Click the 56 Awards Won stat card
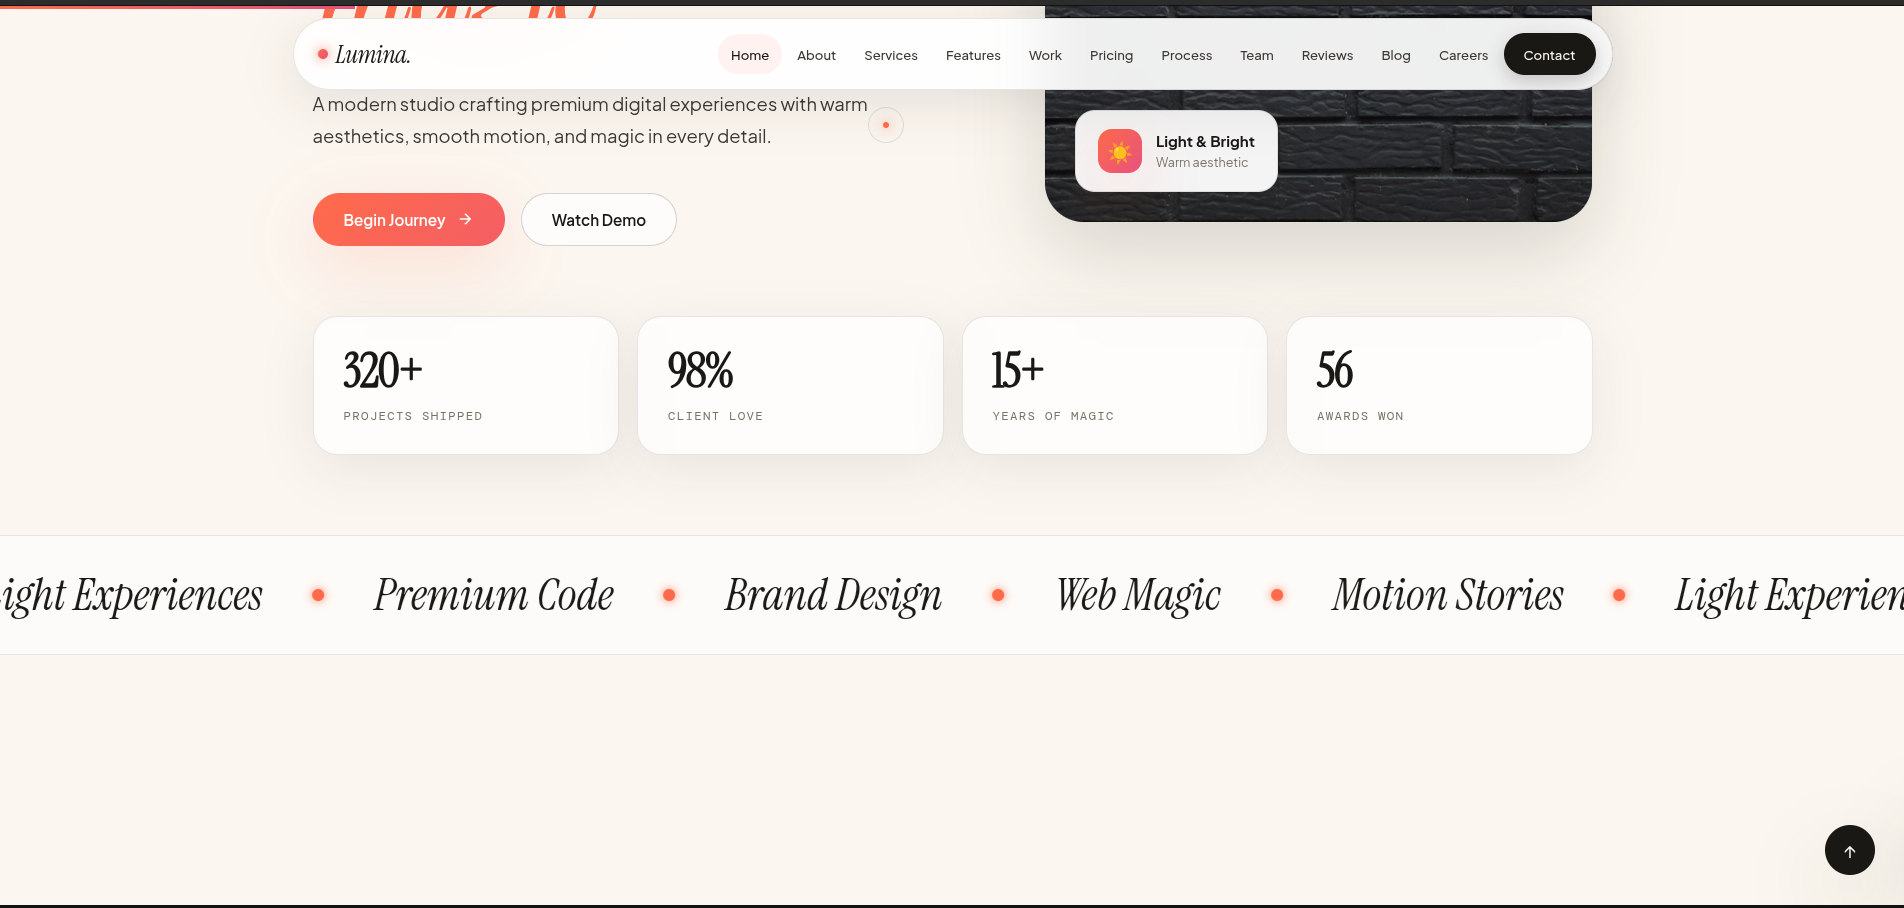 click(1439, 386)
